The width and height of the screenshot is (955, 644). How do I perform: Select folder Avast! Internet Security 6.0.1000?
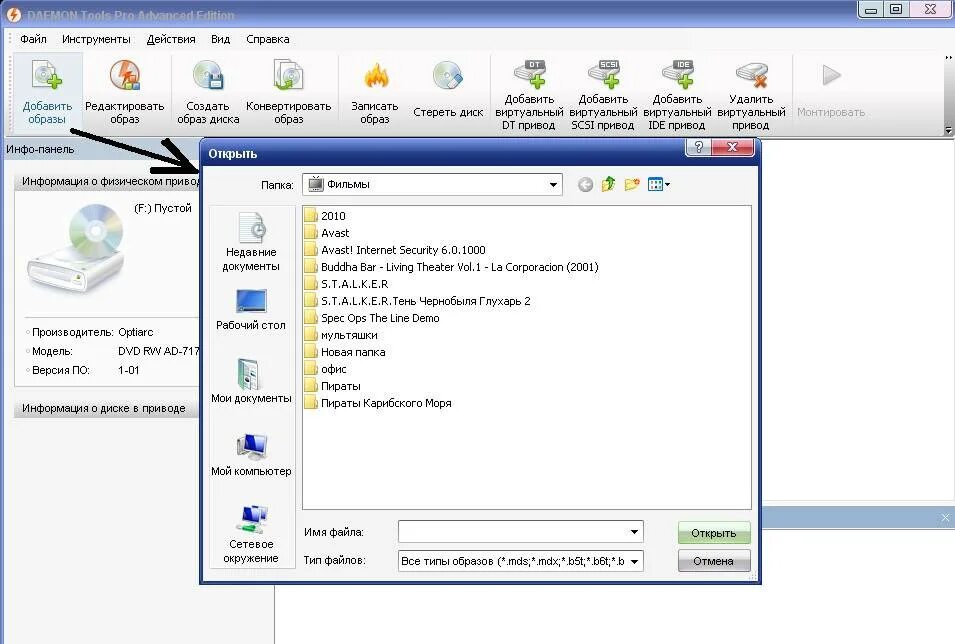pyautogui.click(x=395, y=250)
